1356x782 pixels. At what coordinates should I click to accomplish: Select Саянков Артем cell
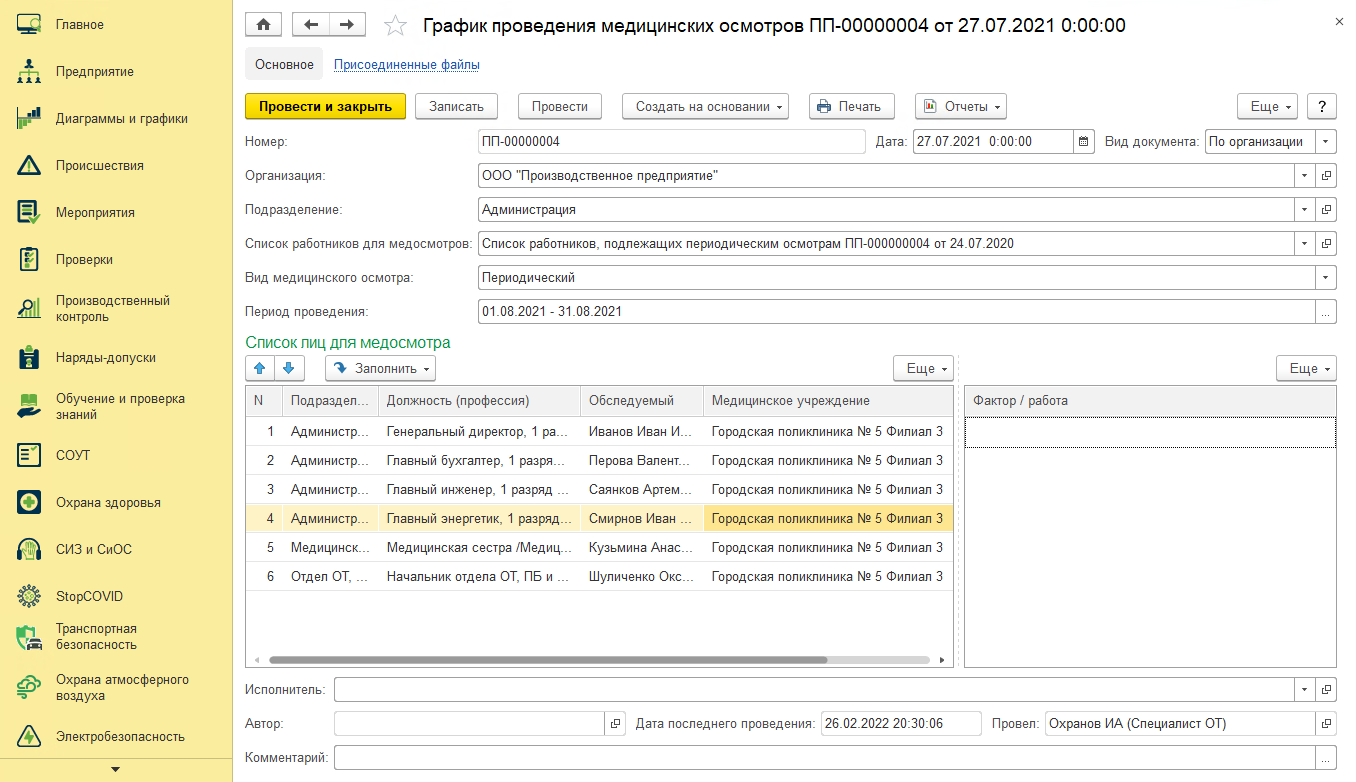click(x=641, y=490)
